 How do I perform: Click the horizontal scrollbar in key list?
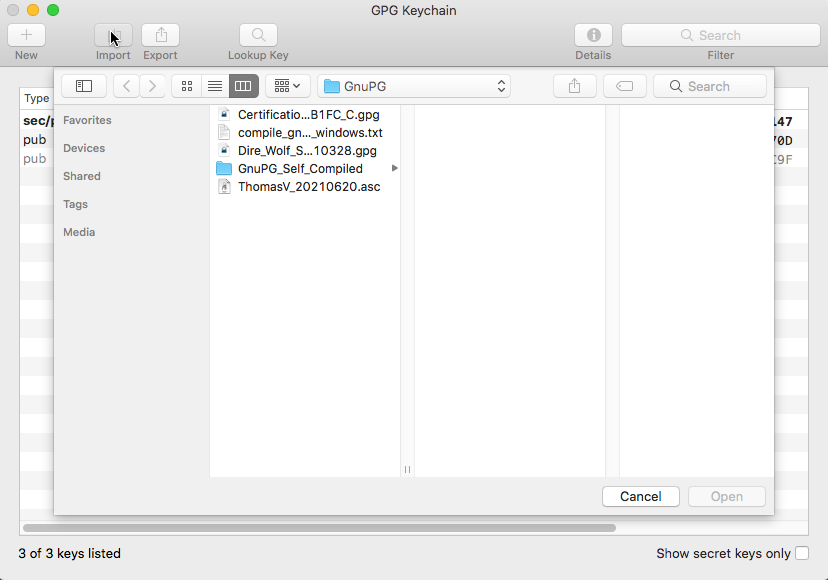click(319, 528)
